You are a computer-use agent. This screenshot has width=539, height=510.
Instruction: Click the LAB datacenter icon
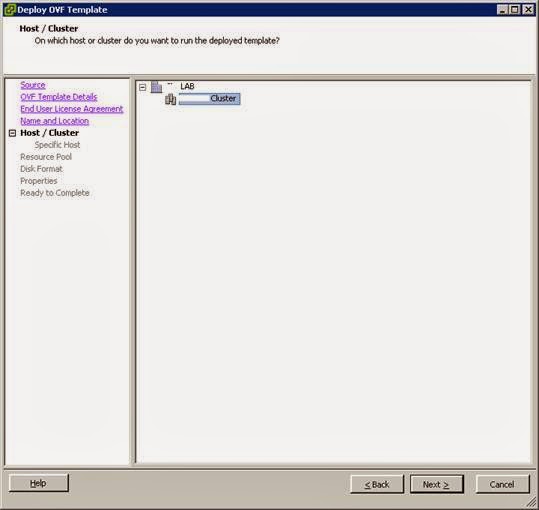tap(156, 87)
